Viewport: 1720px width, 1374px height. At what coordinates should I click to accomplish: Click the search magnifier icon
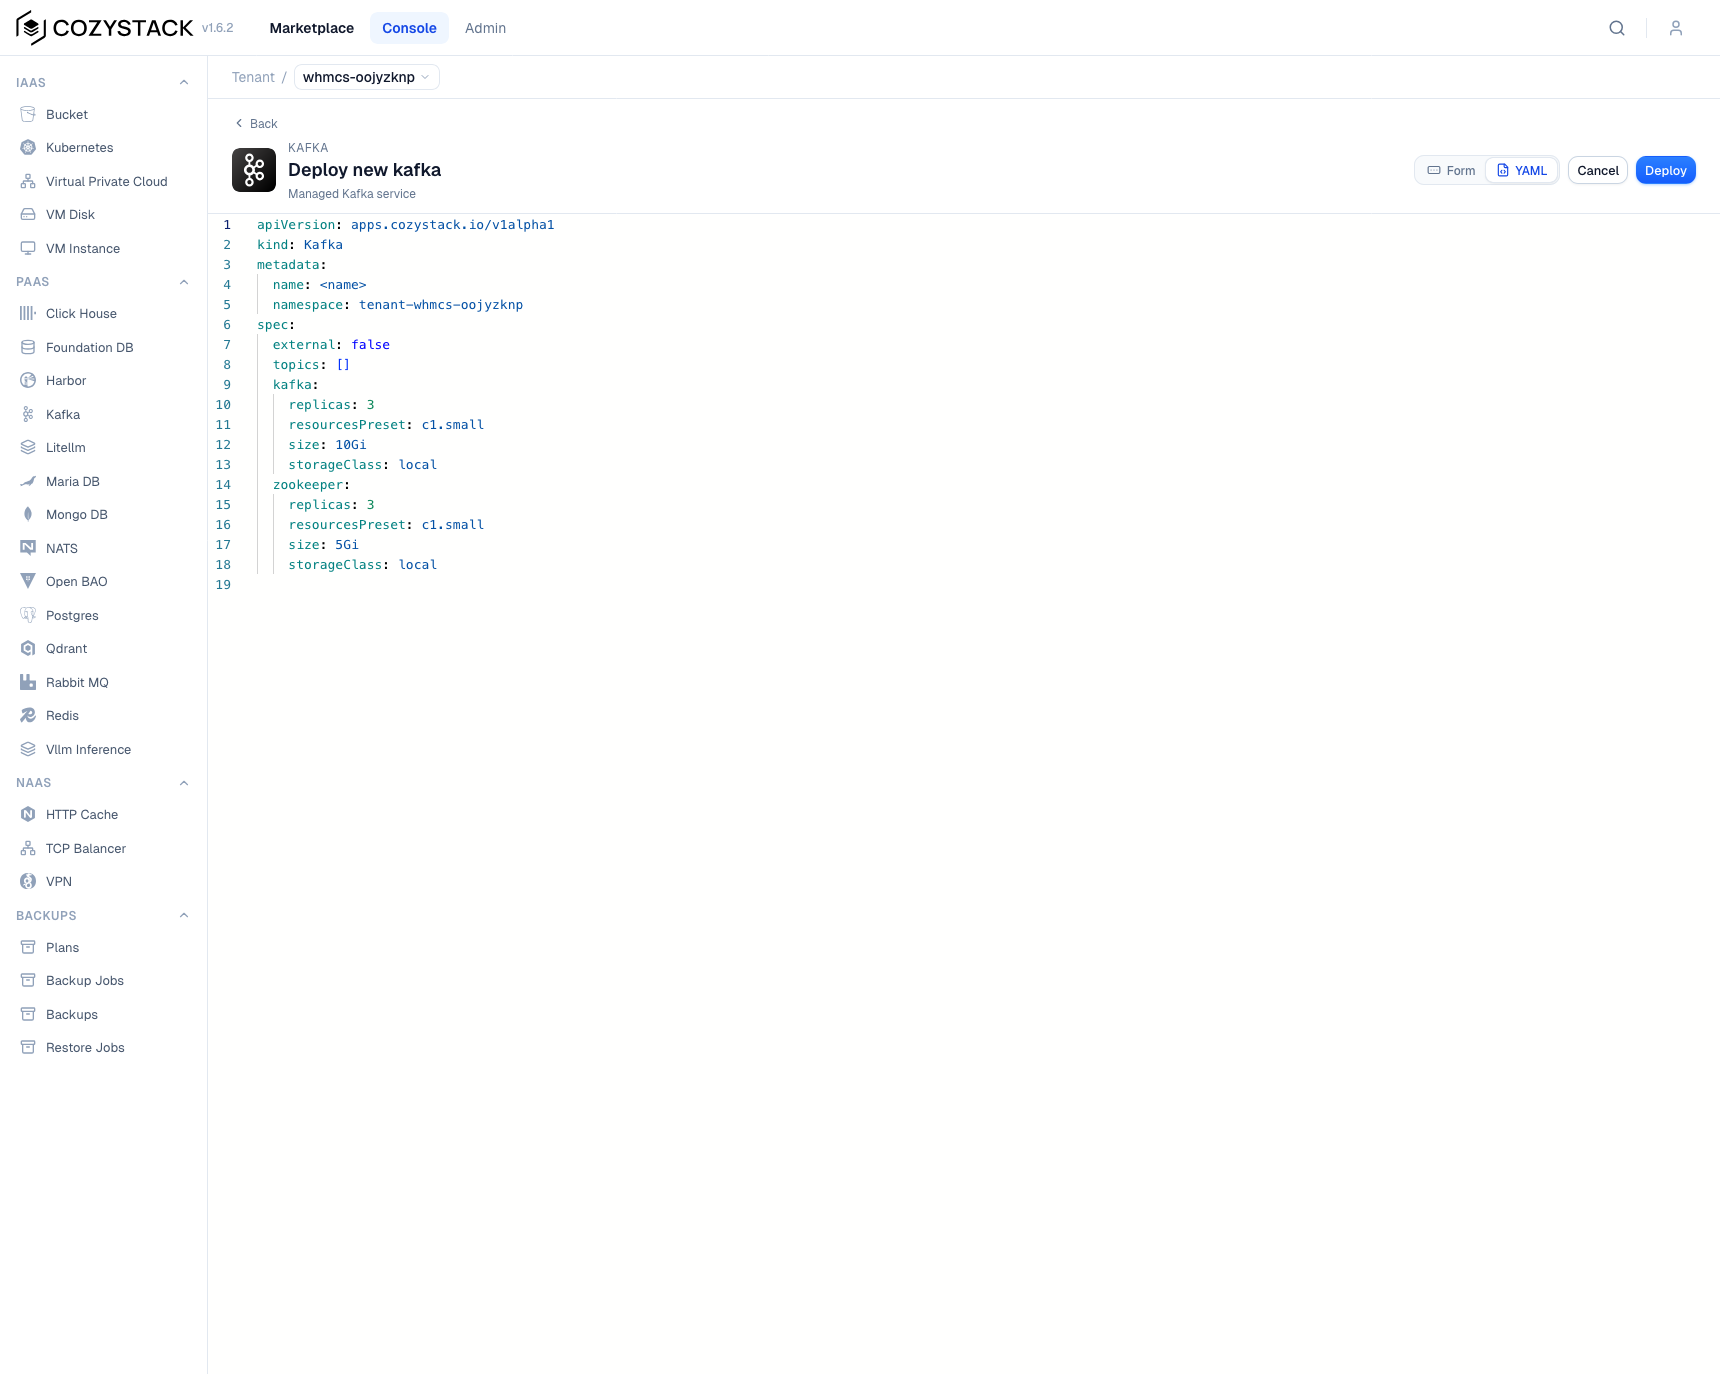tap(1617, 28)
